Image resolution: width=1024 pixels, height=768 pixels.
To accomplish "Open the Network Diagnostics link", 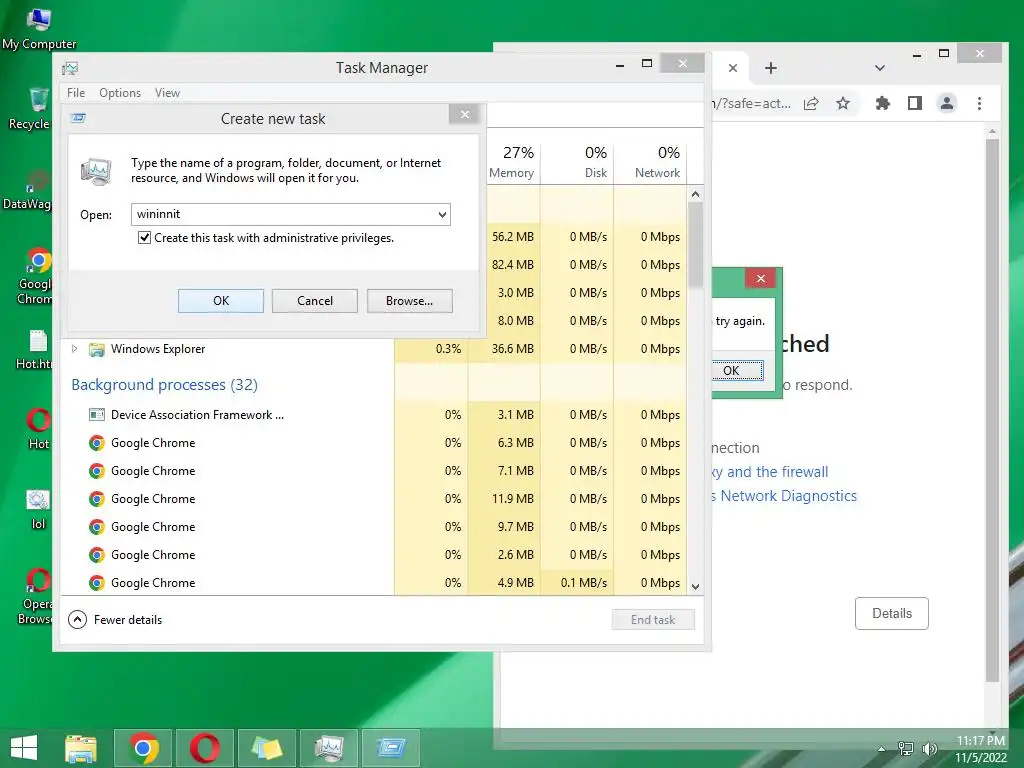I will click(x=784, y=496).
